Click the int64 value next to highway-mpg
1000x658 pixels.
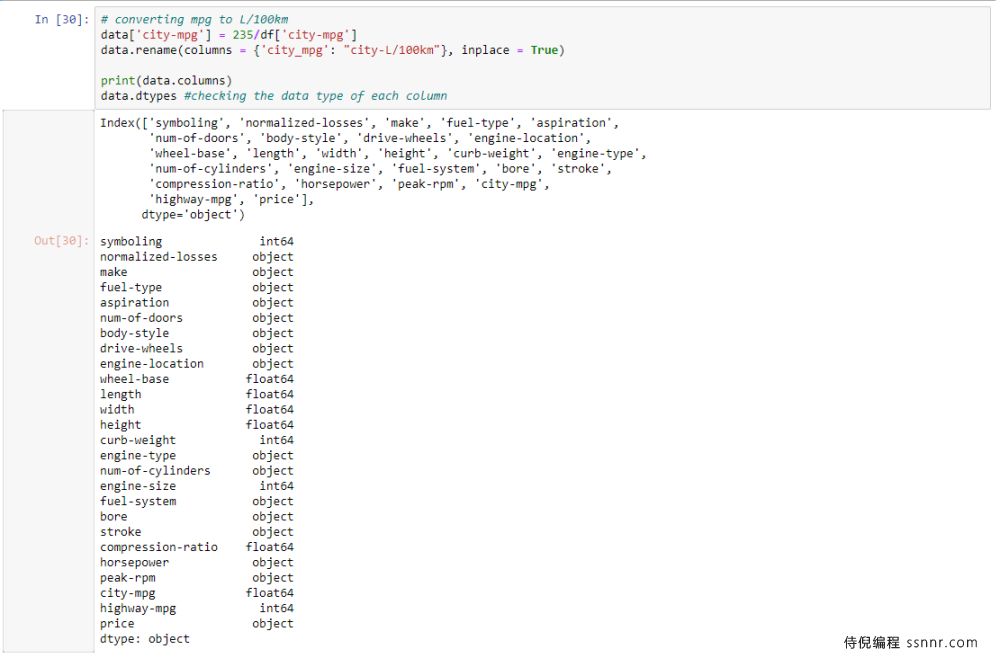pyautogui.click(x=276, y=609)
